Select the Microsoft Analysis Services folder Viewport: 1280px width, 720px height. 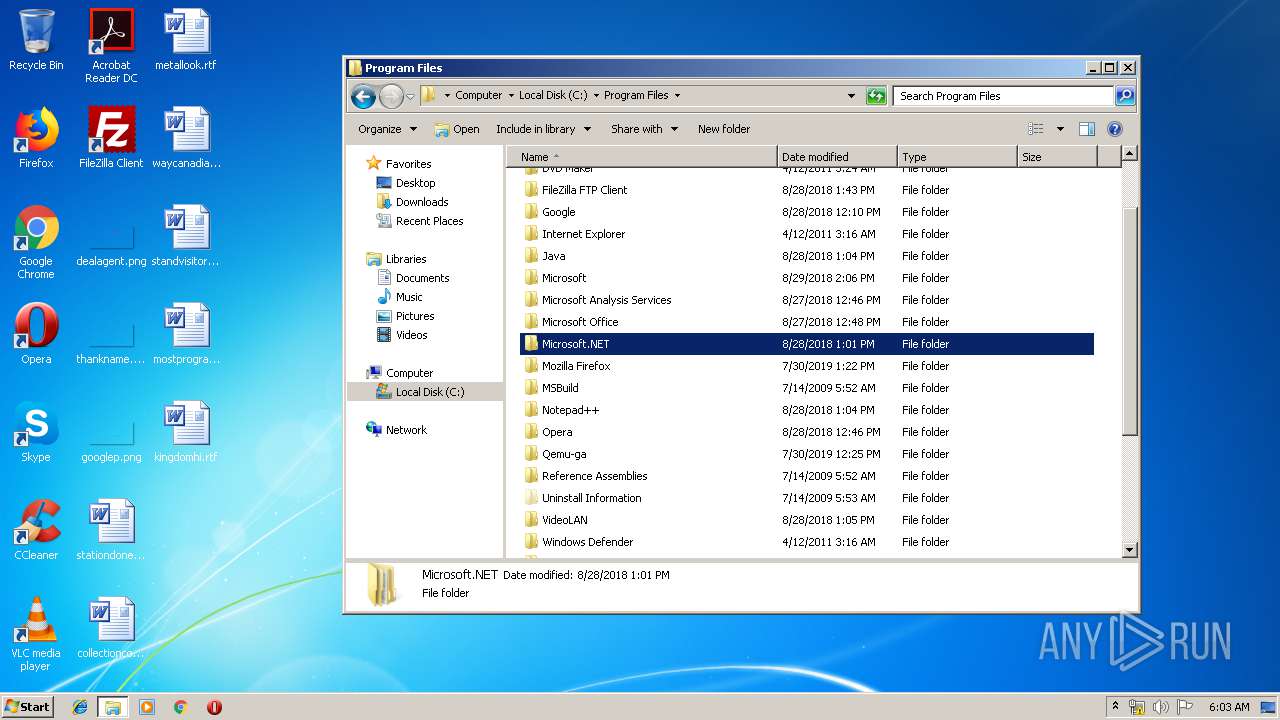click(807, 300)
